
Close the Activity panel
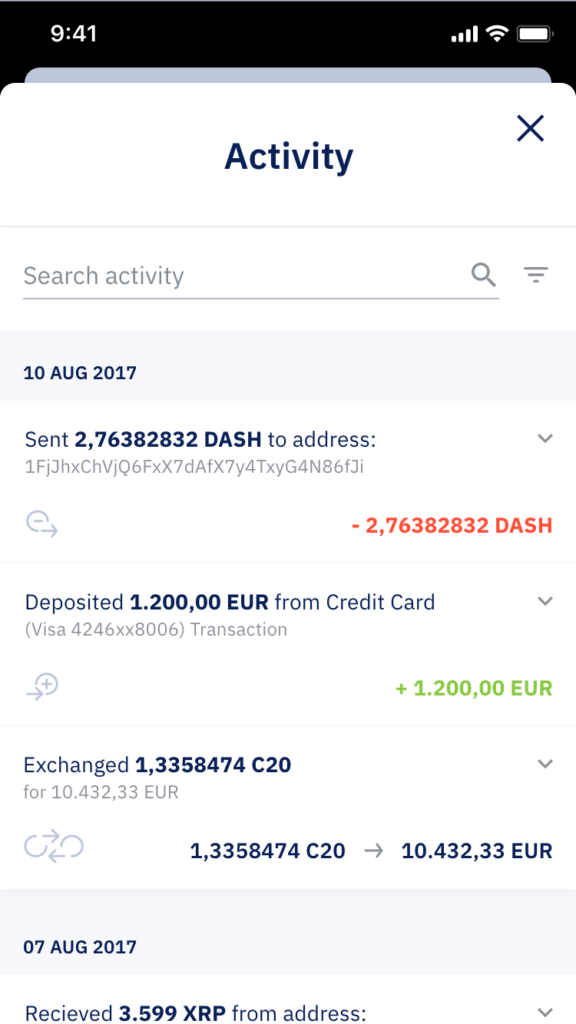click(x=530, y=128)
